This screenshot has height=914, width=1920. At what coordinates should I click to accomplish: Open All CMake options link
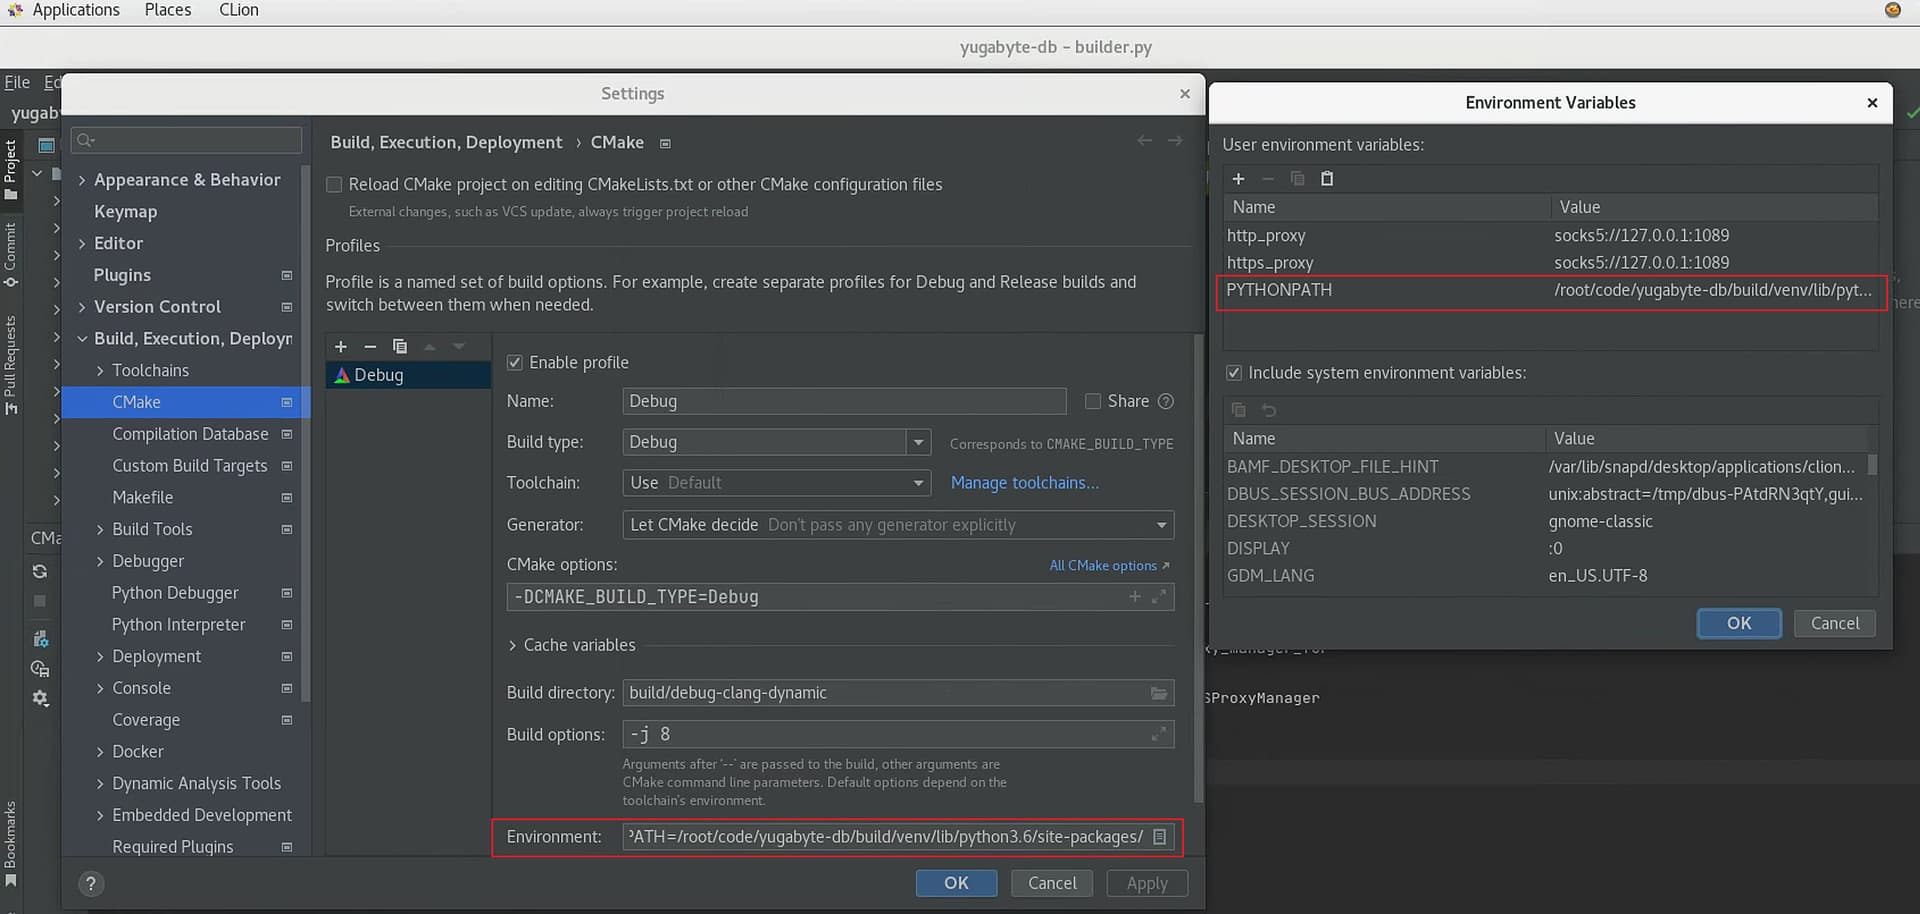point(1109,566)
